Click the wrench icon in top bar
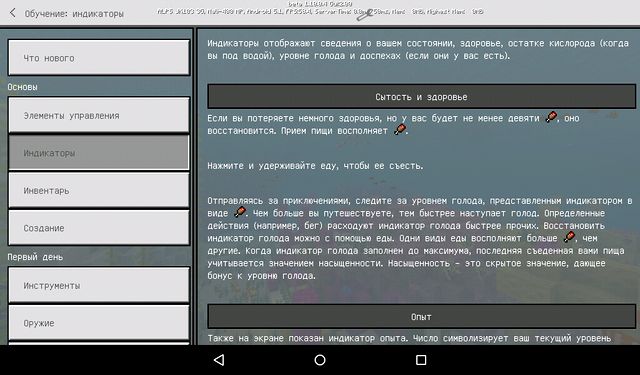Image resolution: width=640 pixels, height=375 pixels. 364,15
